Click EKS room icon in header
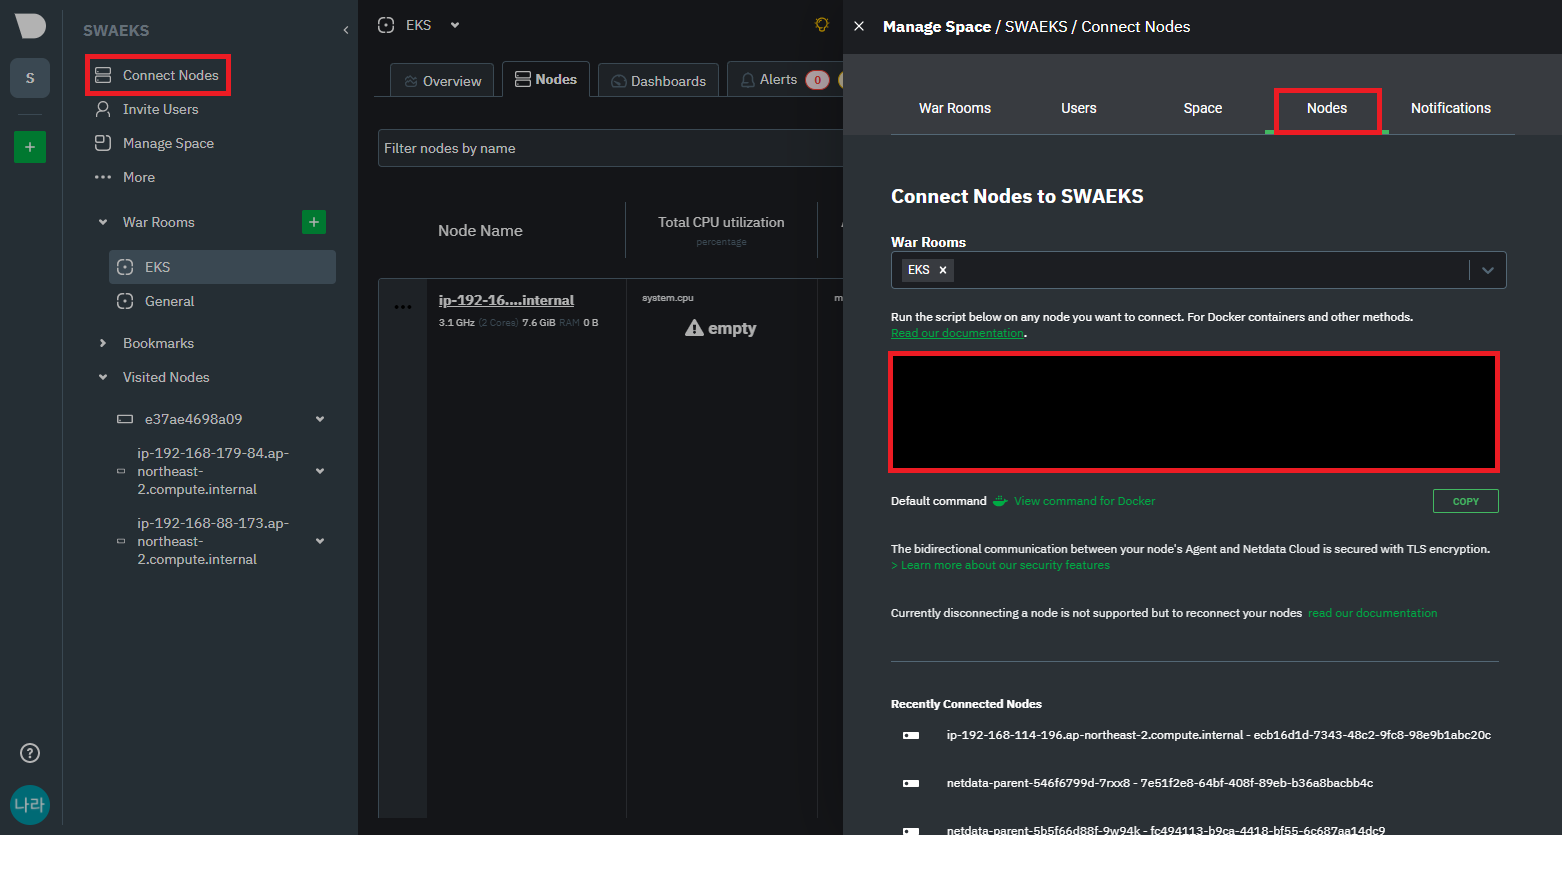 coord(386,25)
